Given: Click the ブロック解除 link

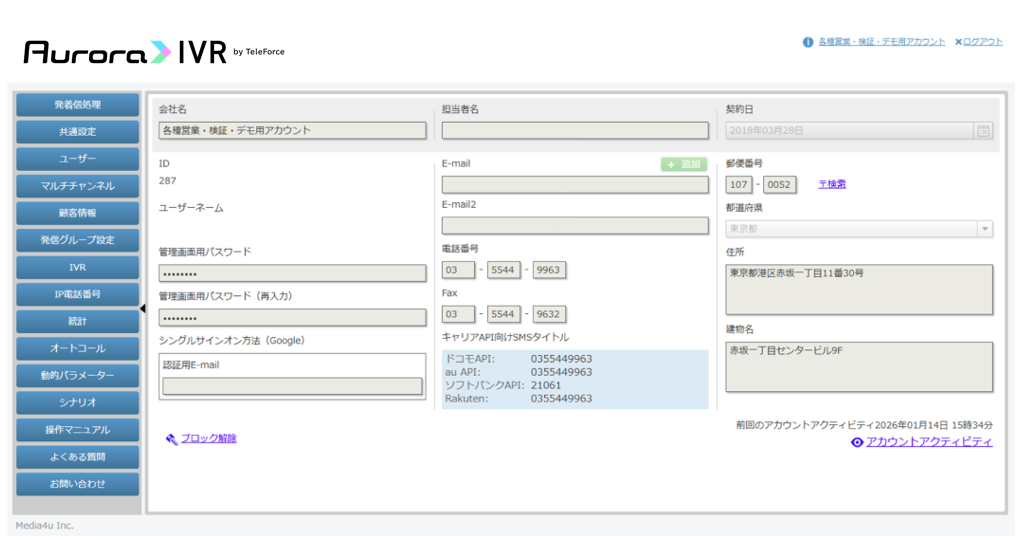Looking at the screenshot, I should coord(208,439).
